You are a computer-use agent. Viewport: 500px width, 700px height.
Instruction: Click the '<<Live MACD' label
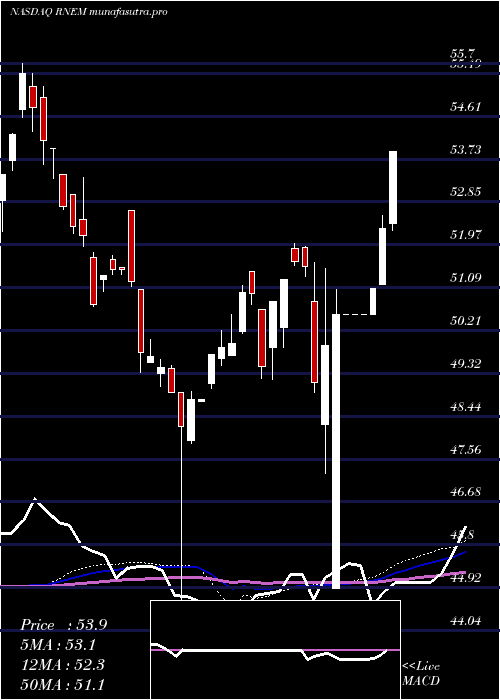click(x=421, y=674)
